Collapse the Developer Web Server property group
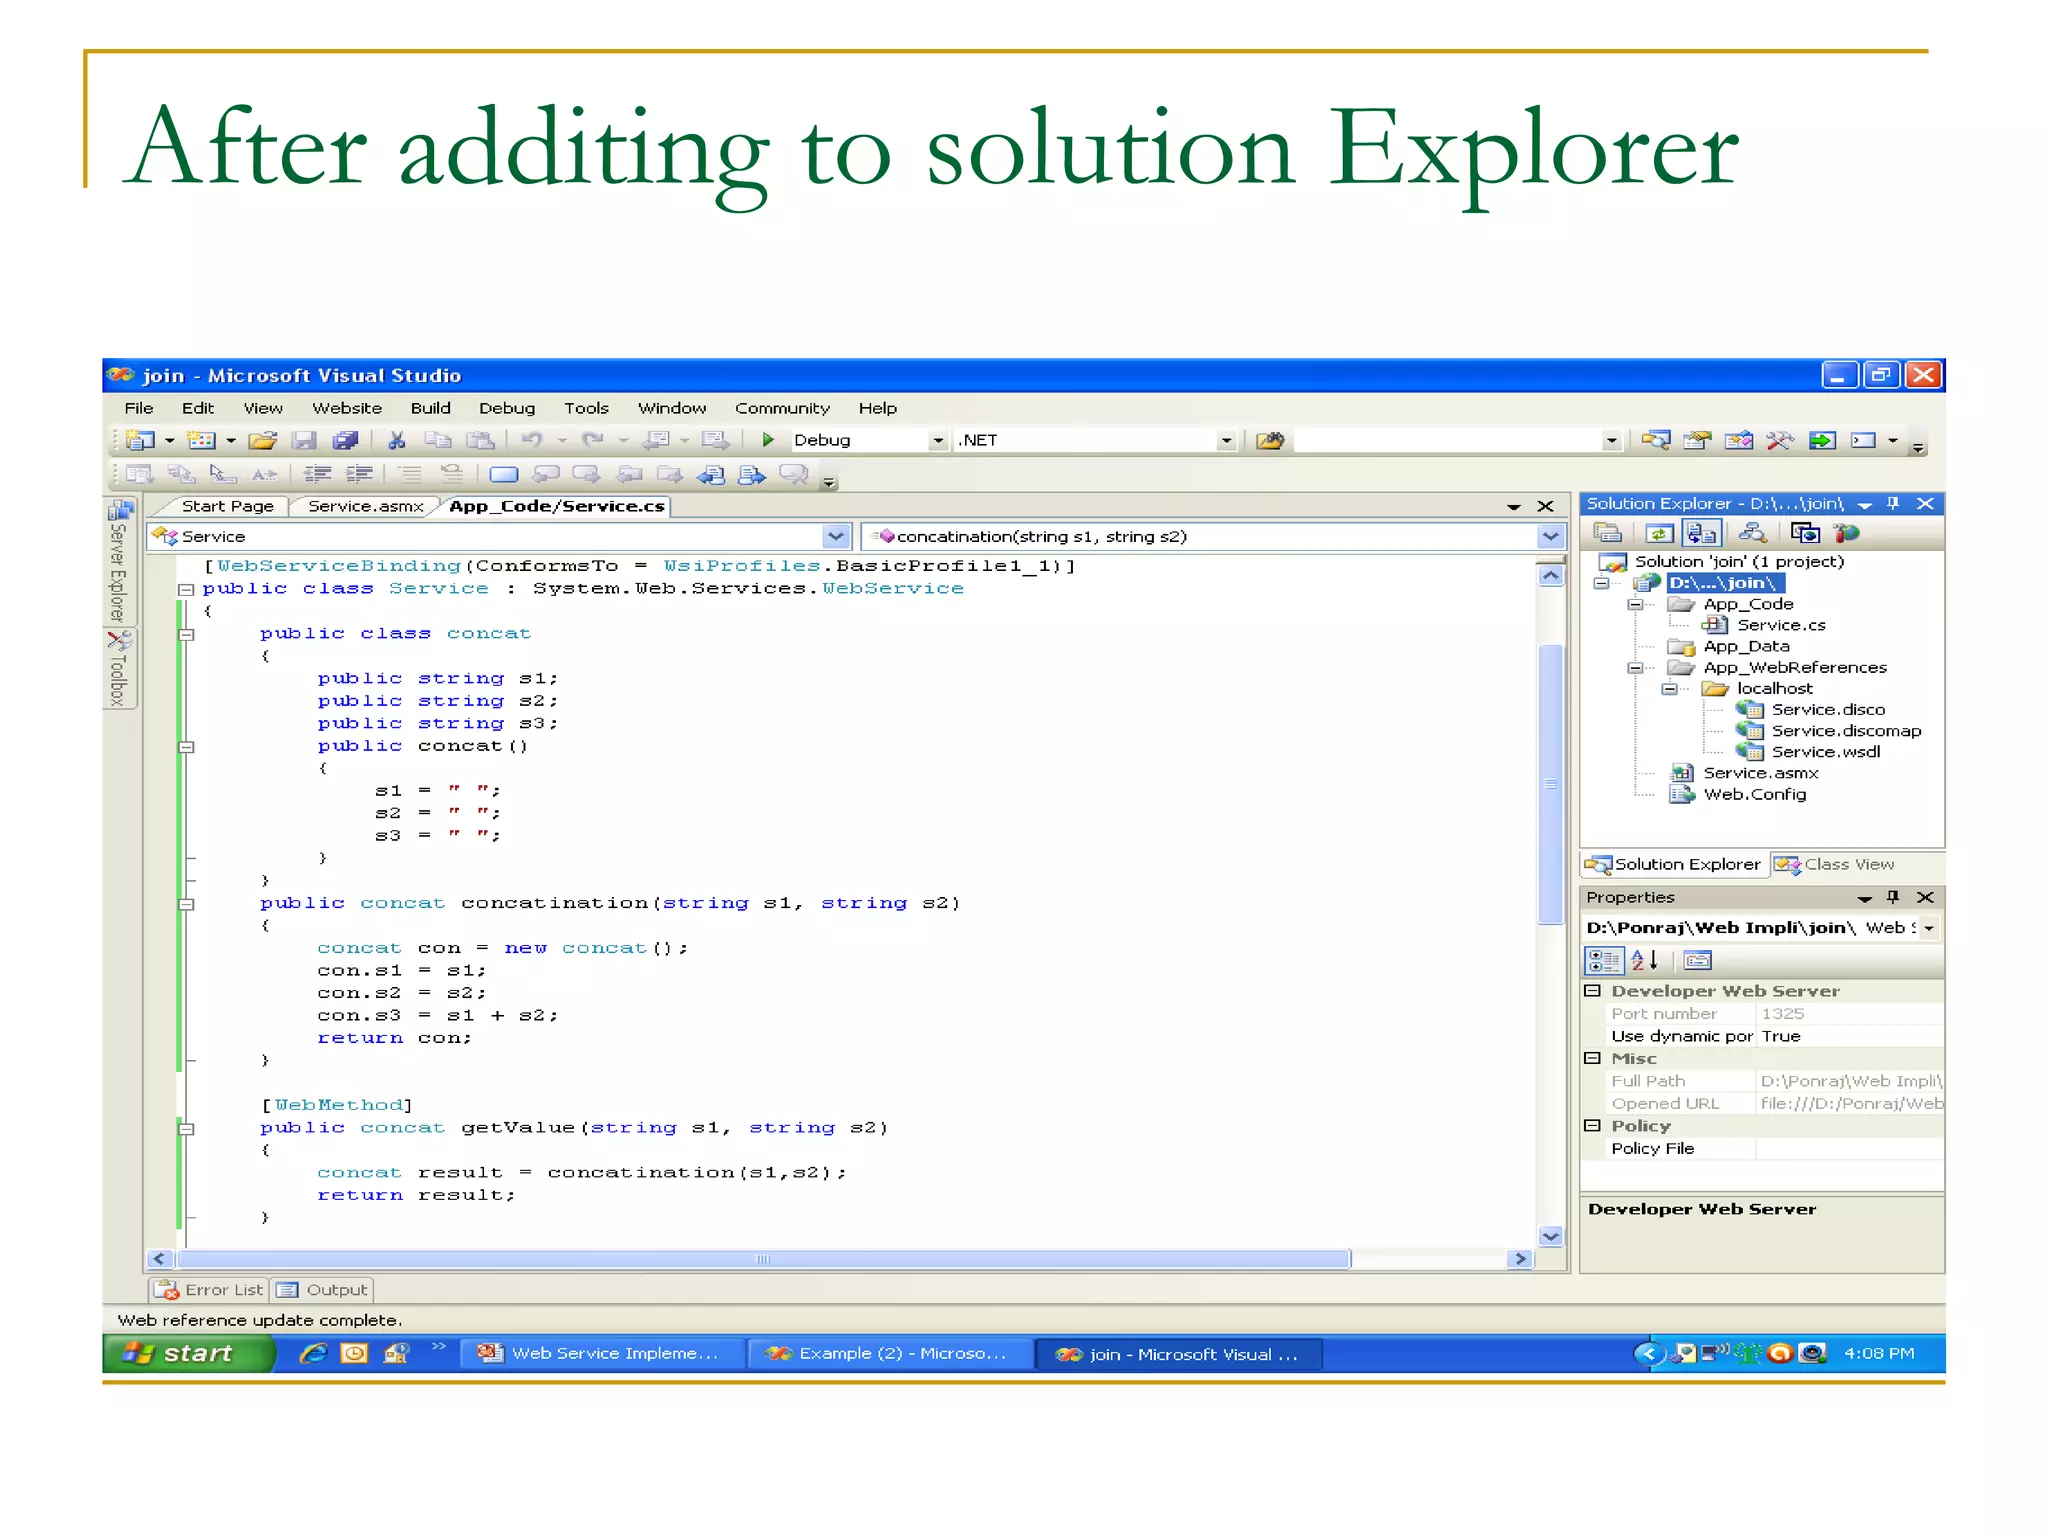 [x=1592, y=991]
